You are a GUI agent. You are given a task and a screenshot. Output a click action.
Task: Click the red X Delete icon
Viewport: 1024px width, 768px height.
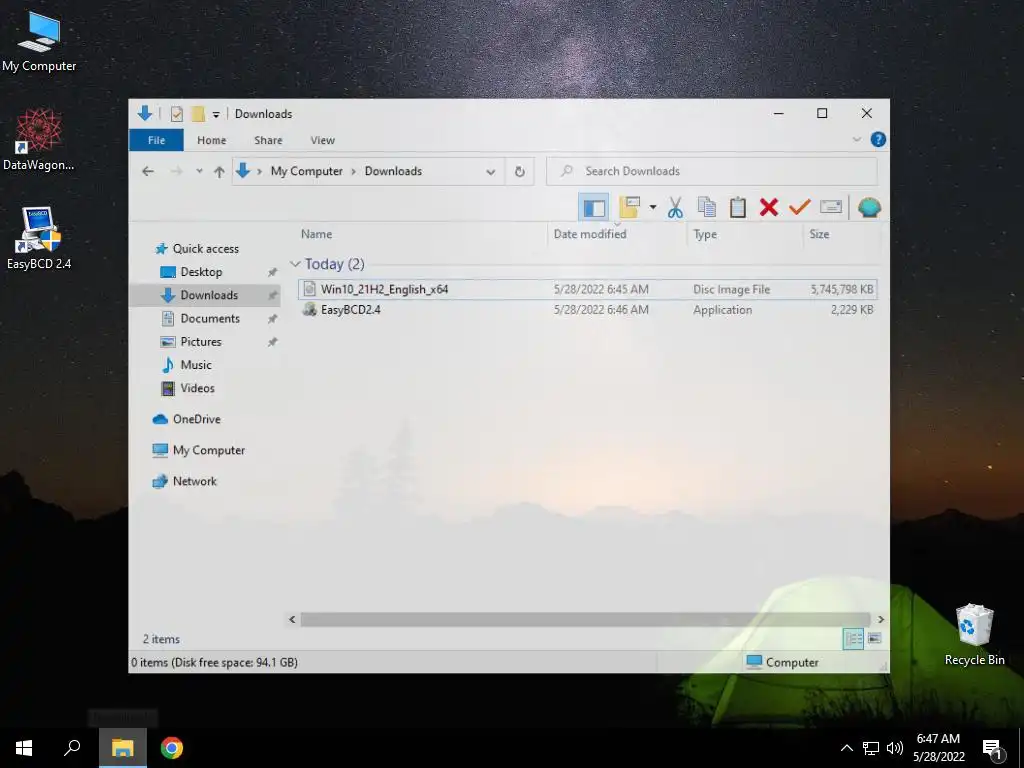click(x=769, y=208)
